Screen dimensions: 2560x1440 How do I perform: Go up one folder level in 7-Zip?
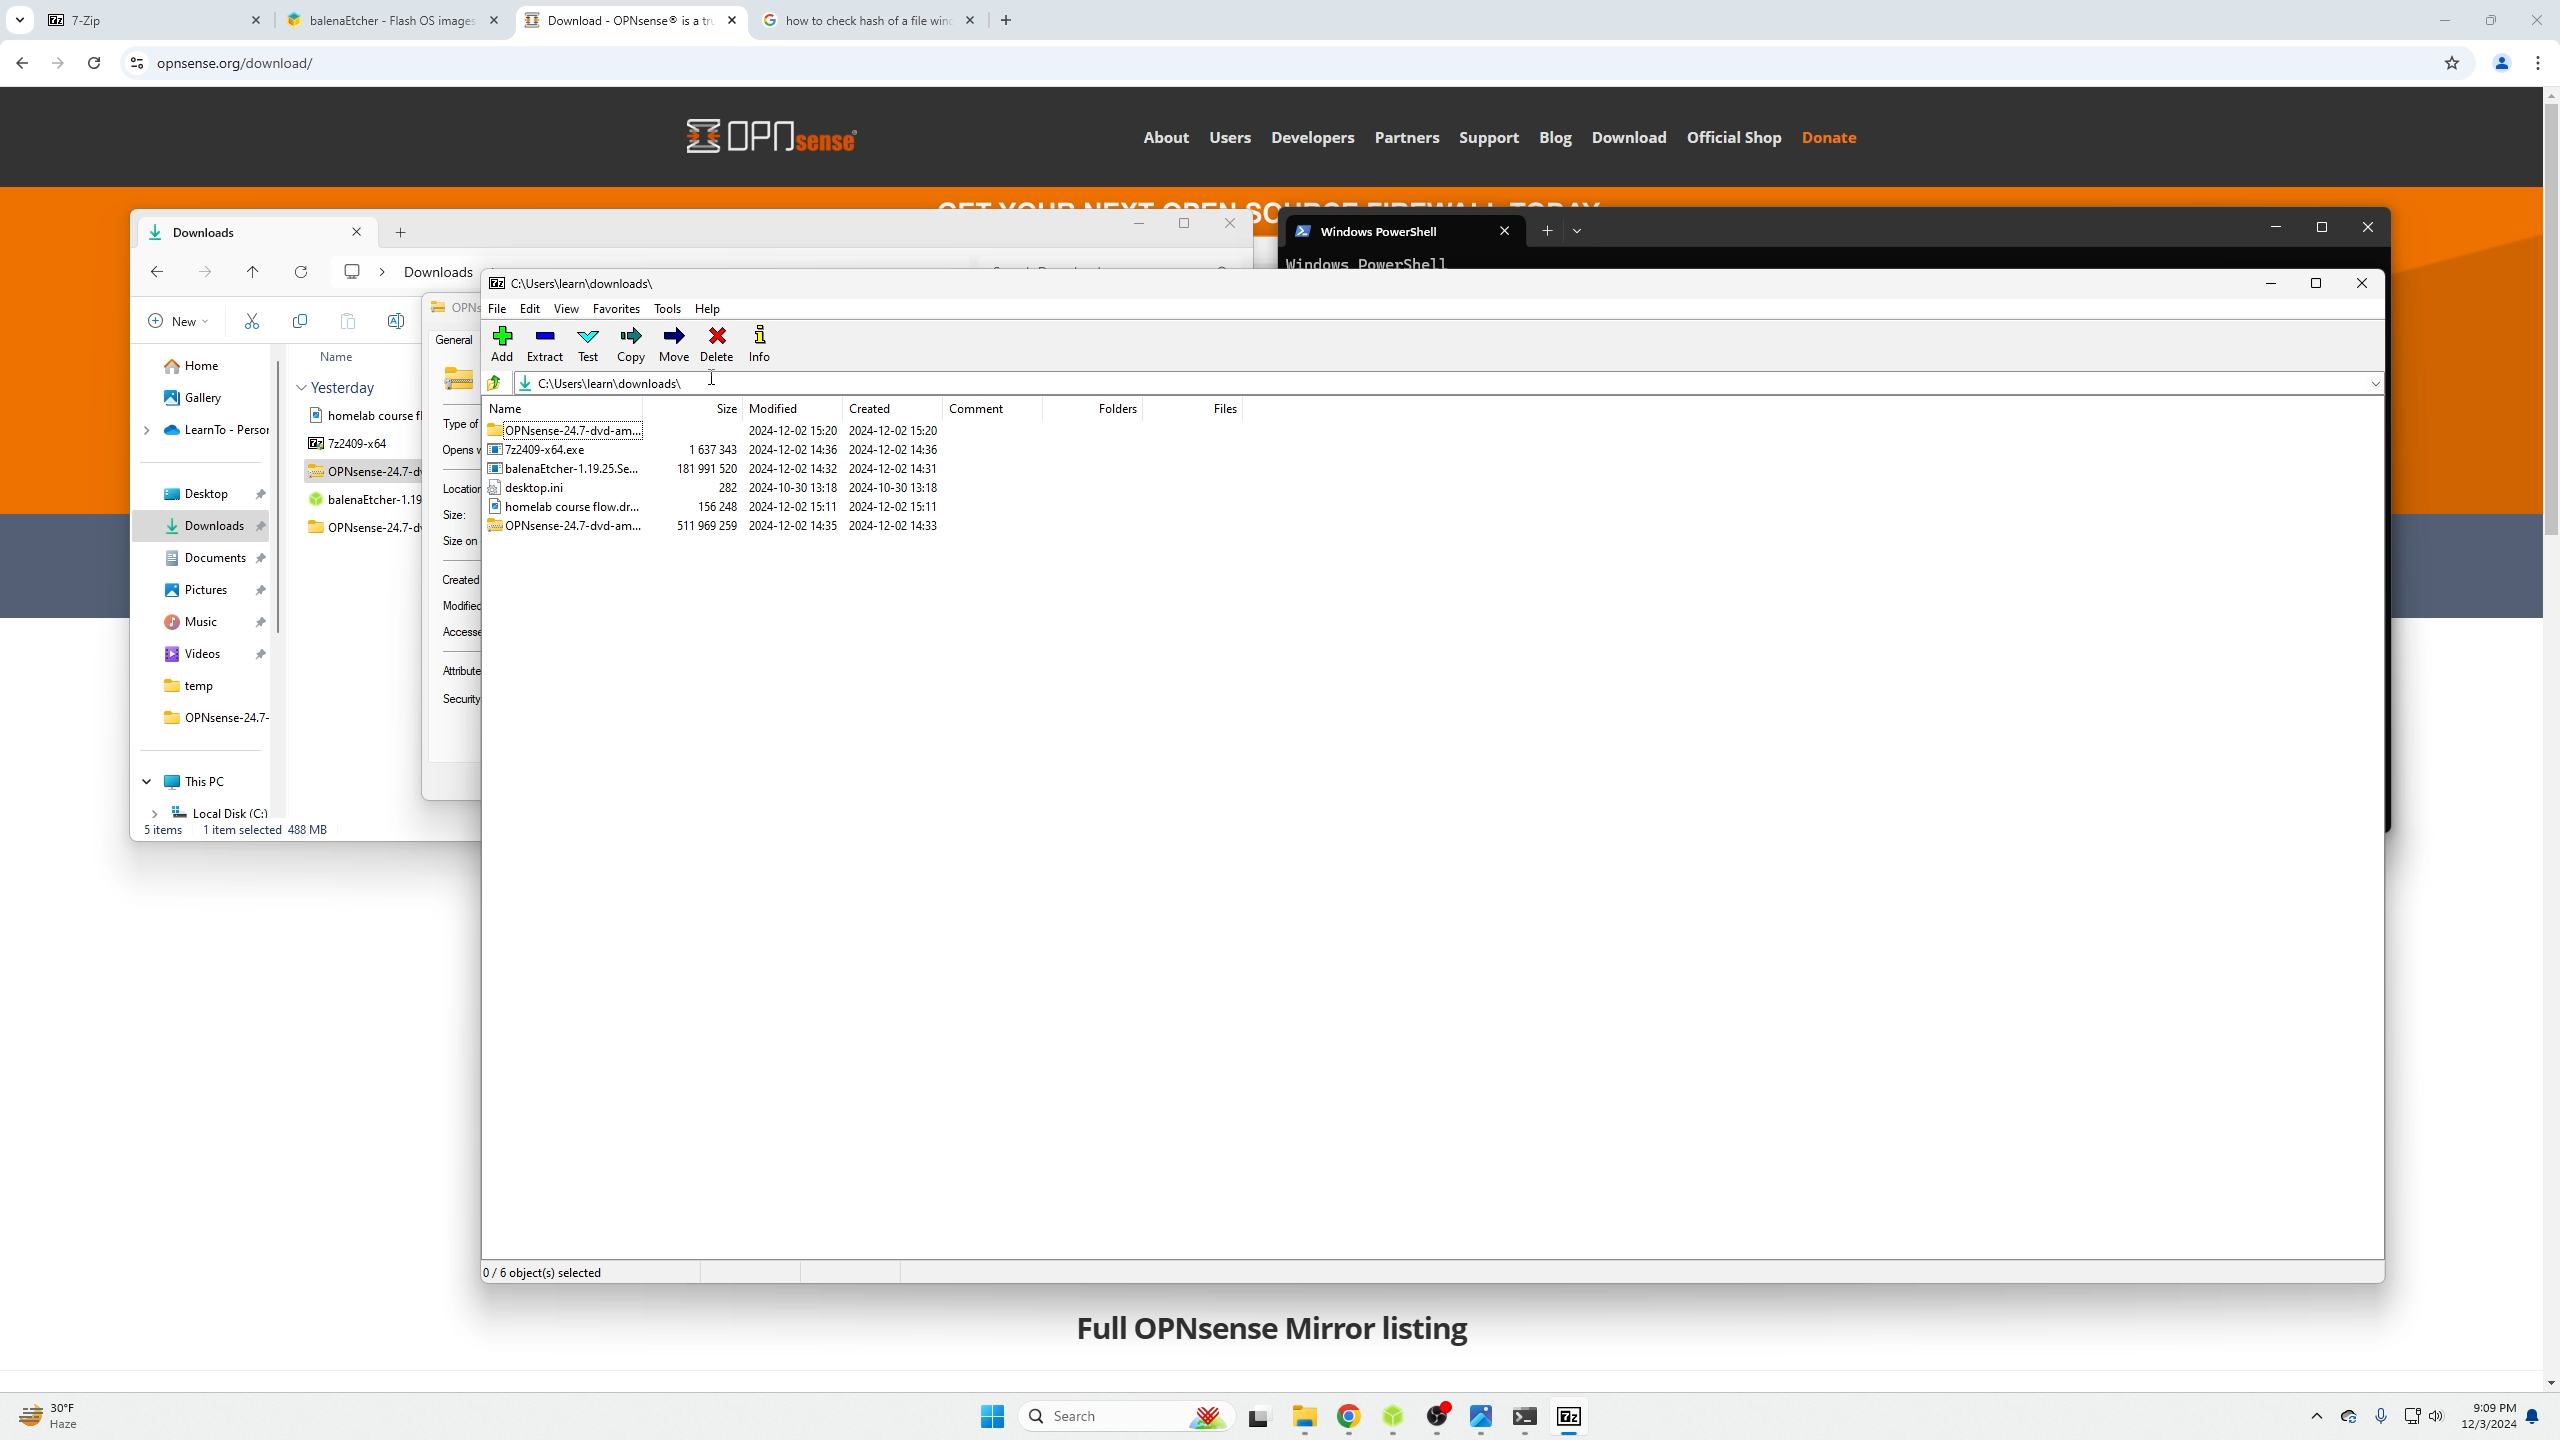pos(494,383)
